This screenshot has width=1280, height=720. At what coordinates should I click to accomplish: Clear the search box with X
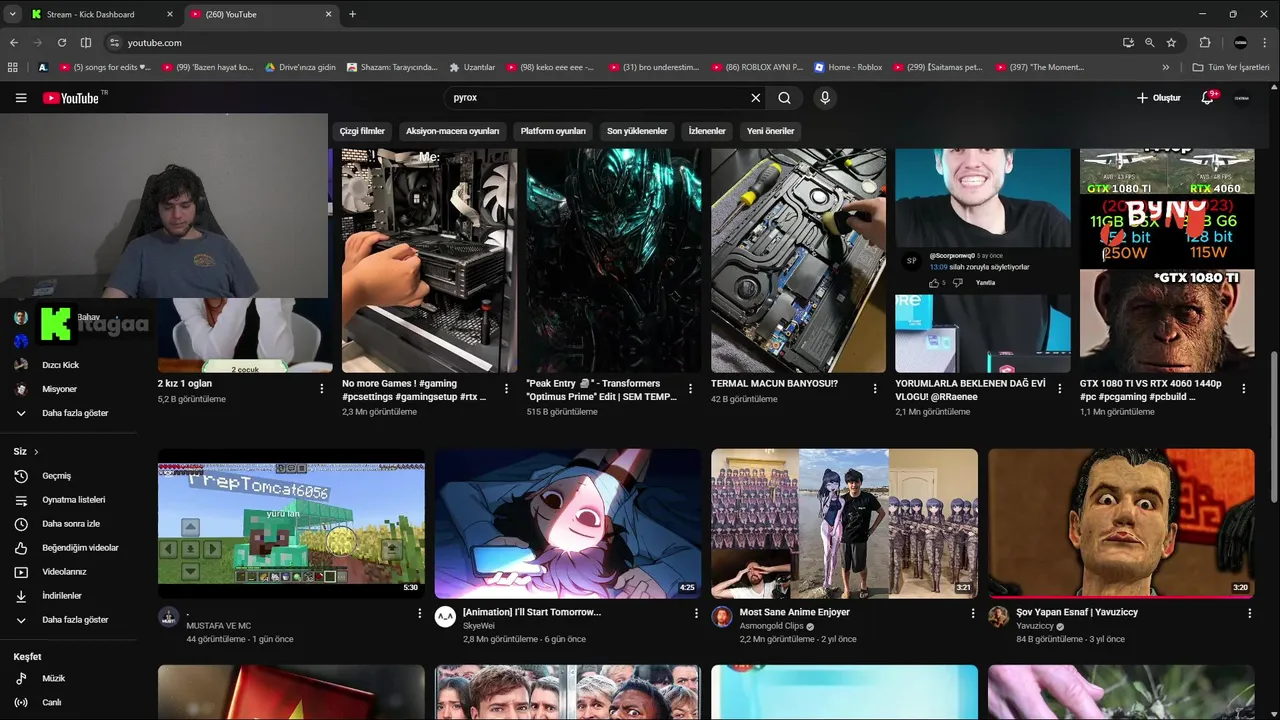pyautogui.click(x=756, y=98)
